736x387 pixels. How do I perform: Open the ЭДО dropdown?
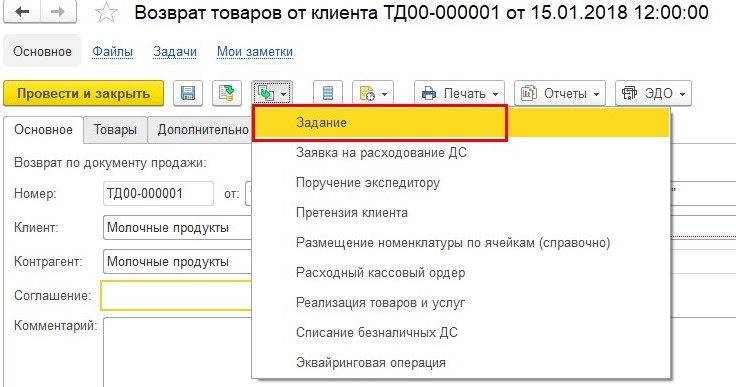(x=653, y=93)
